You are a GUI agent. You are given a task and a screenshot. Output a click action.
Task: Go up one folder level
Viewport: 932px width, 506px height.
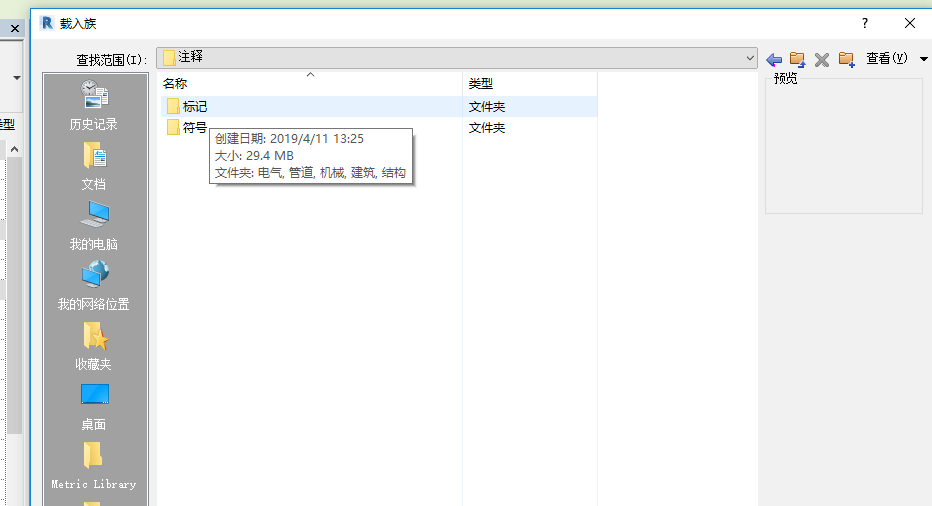(x=798, y=59)
